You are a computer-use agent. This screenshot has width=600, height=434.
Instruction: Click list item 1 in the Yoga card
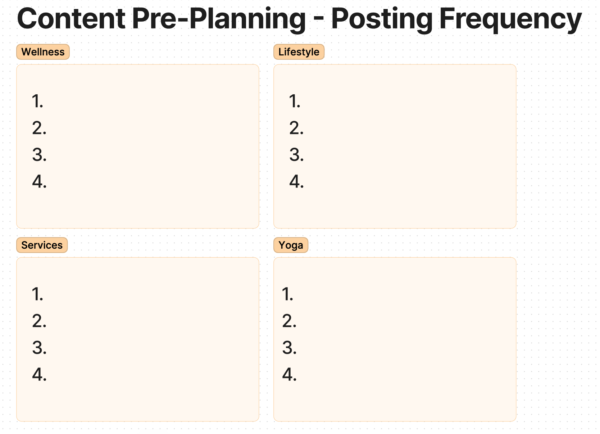288,294
